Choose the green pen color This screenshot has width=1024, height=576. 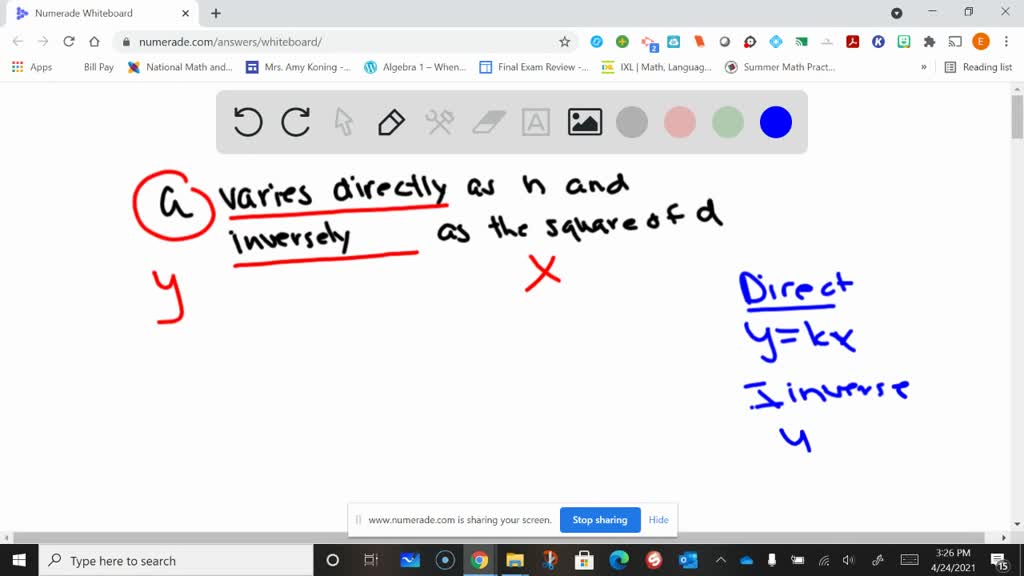(728, 122)
